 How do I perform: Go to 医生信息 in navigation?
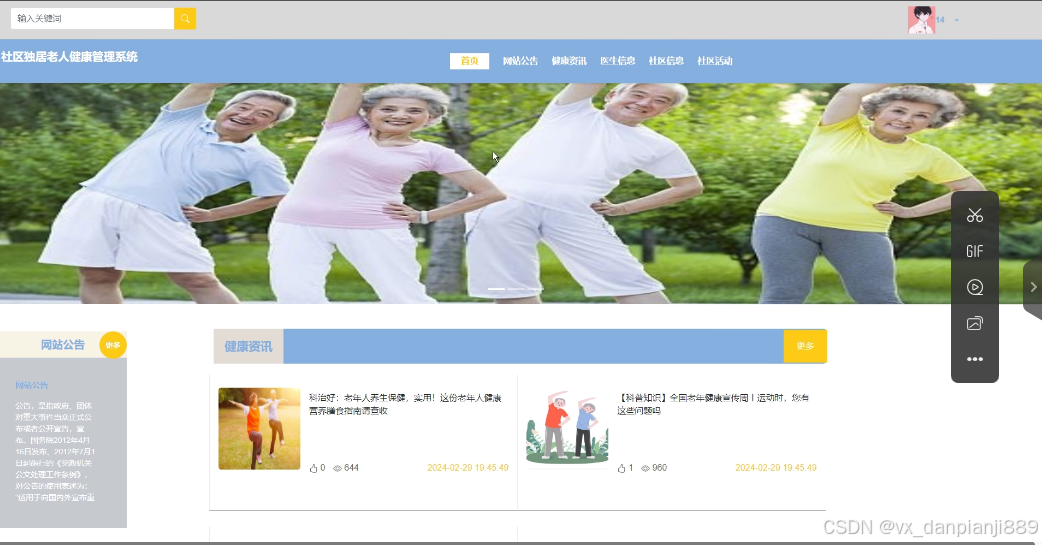point(617,60)
